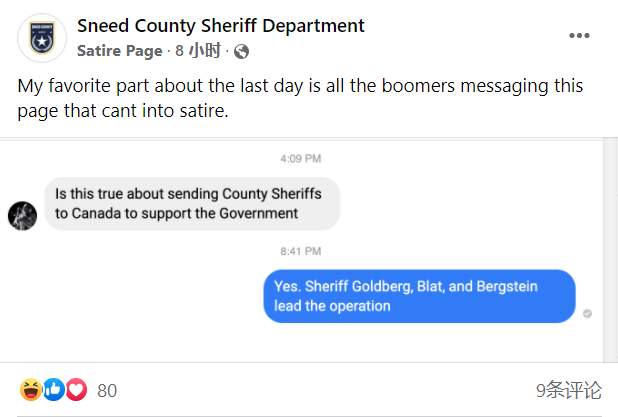The width and height of the screenshot is (618, 417).
Task: Click the 8:41 PM message timestamp
Action: pos(301,251)
